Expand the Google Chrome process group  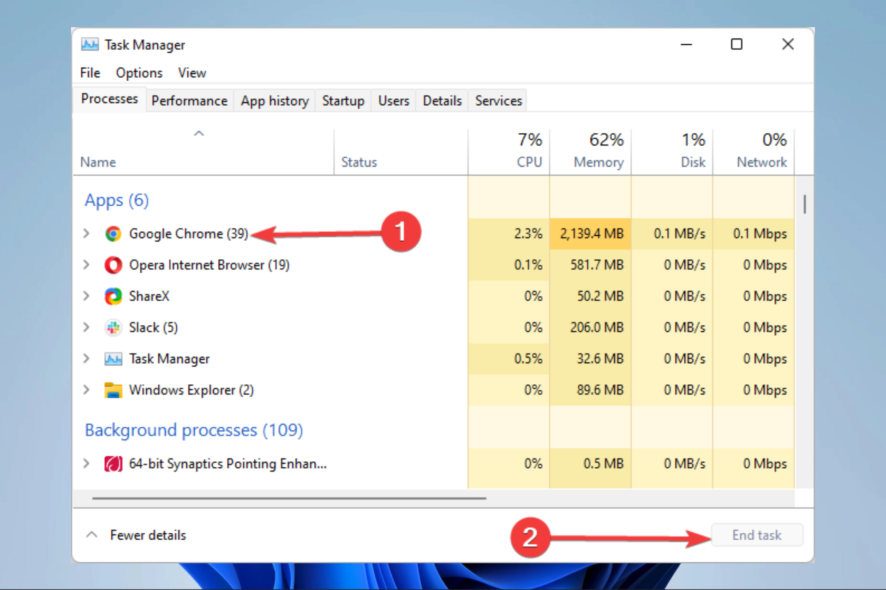point(86,233)
